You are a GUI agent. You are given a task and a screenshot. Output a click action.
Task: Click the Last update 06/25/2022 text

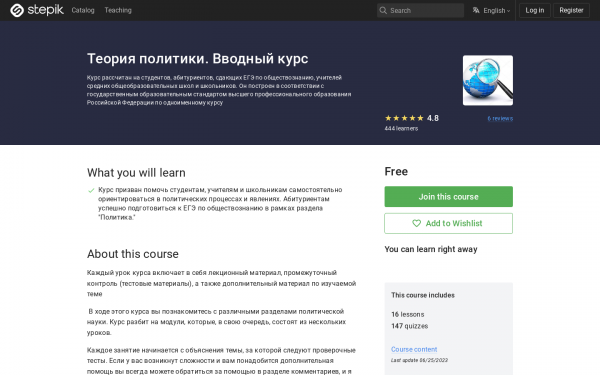pos(419,360)
